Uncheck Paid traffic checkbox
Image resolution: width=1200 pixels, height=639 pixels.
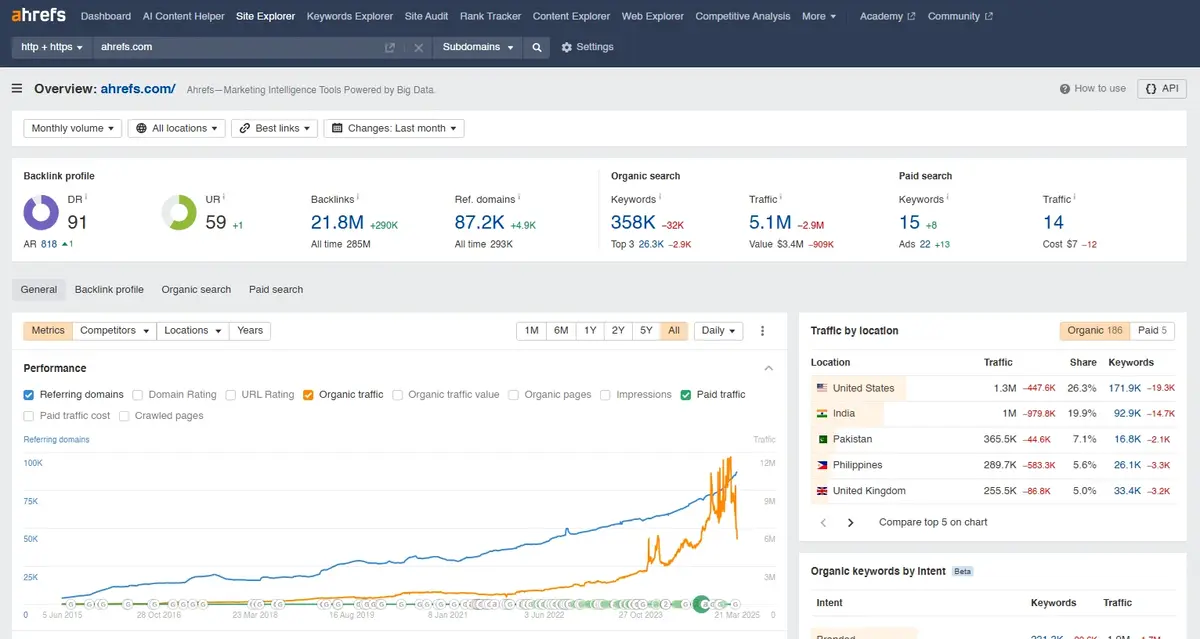[686, 395]
